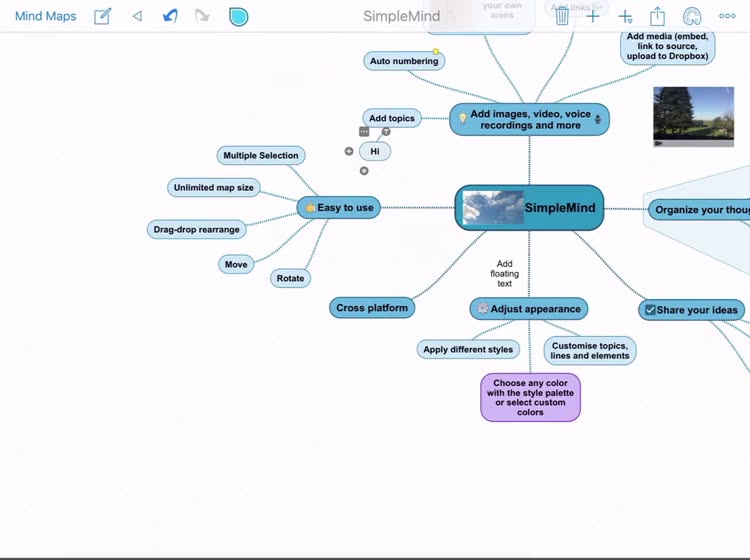
Task: Open the more options ellipsis menu
Action: [x=727, y=16]
